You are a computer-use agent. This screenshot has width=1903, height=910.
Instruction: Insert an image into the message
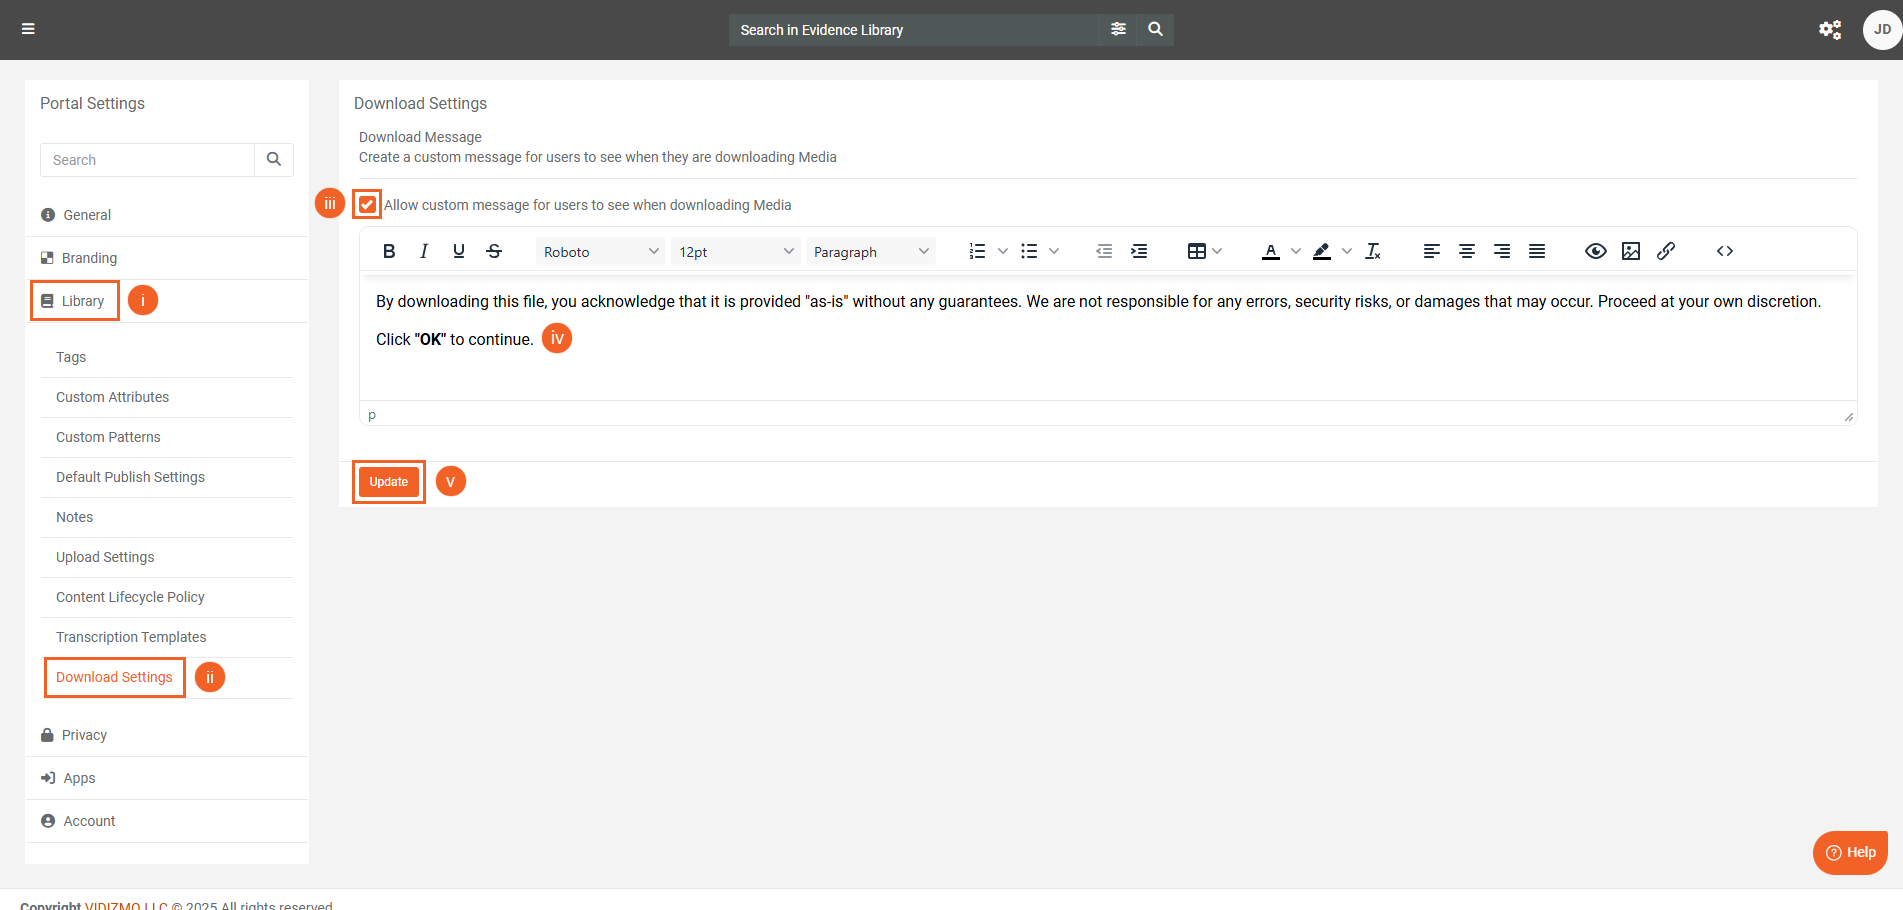1631,251
